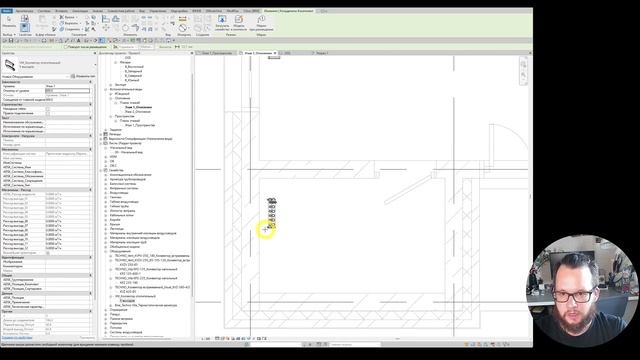
Task: Select 'Гибкие воздуховоды' family category
Action: (124, 202)
